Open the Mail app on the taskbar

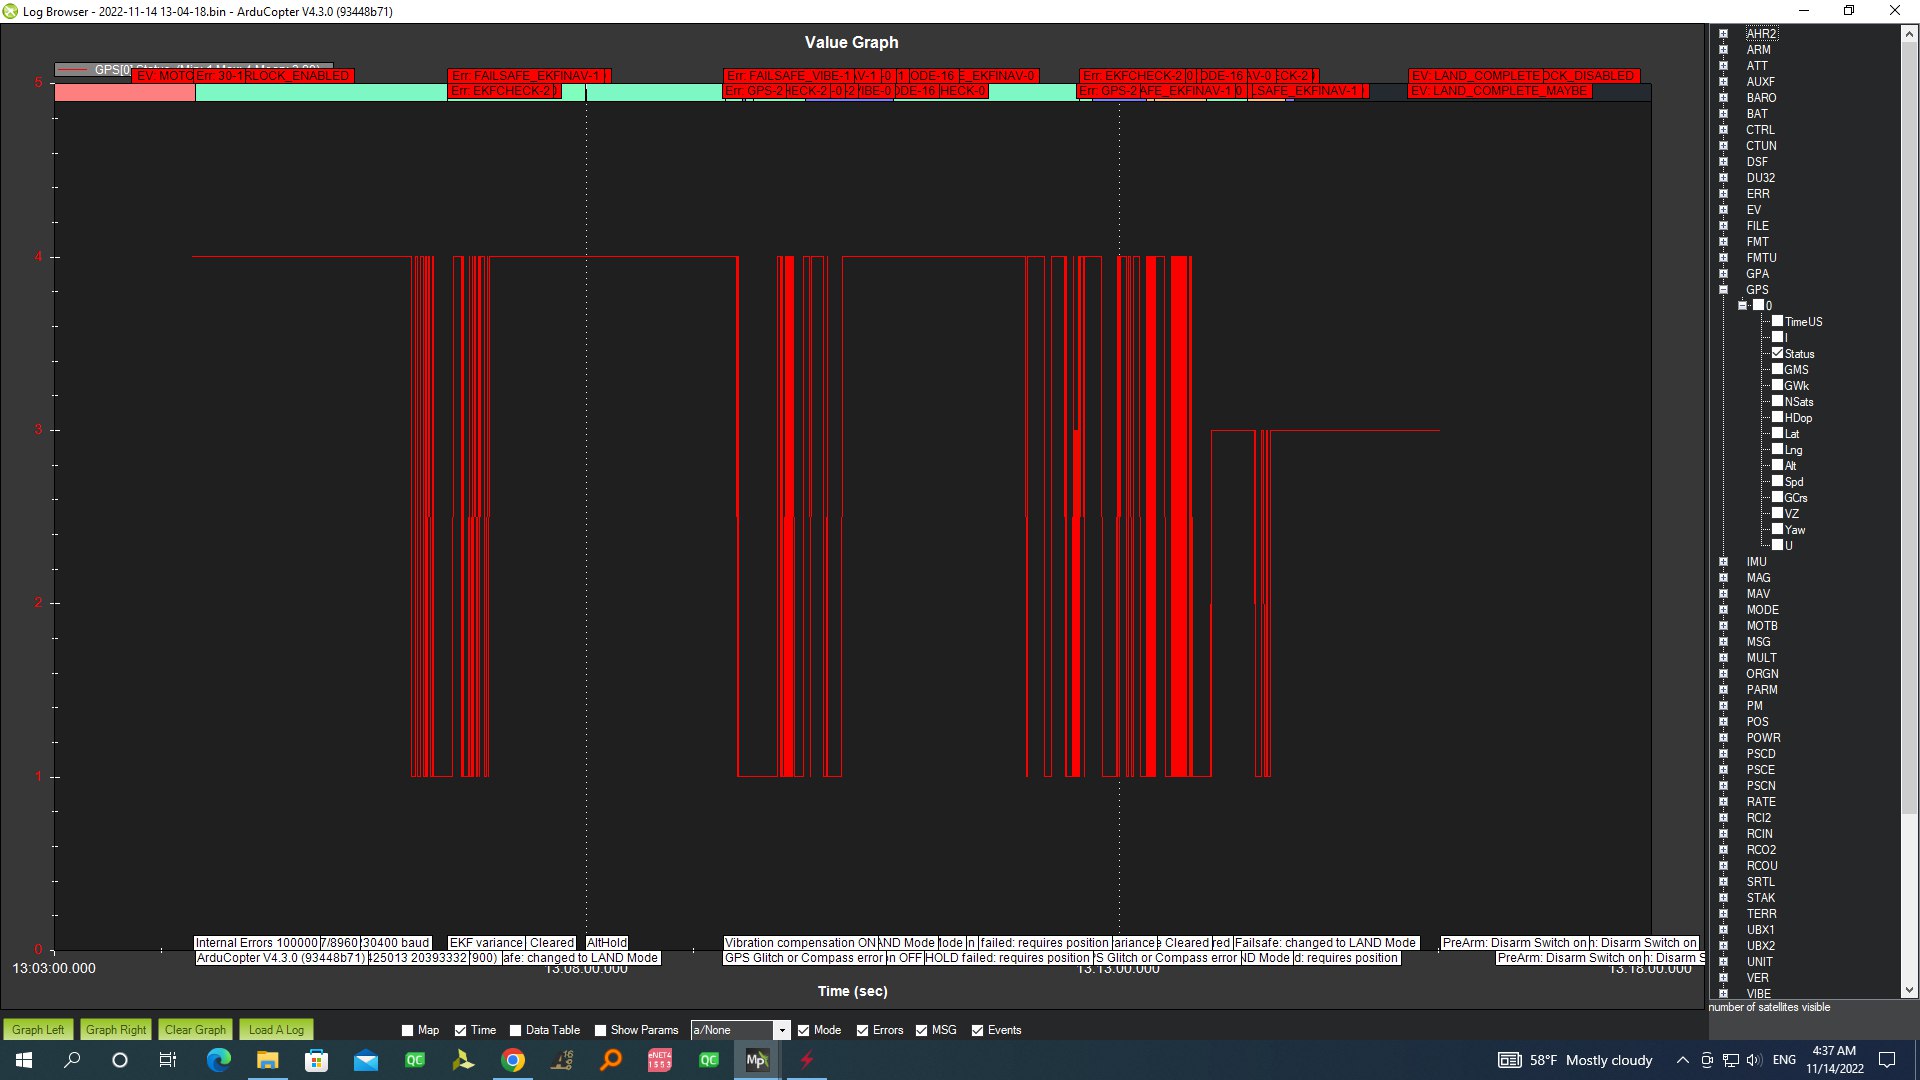pos(366,1060)
